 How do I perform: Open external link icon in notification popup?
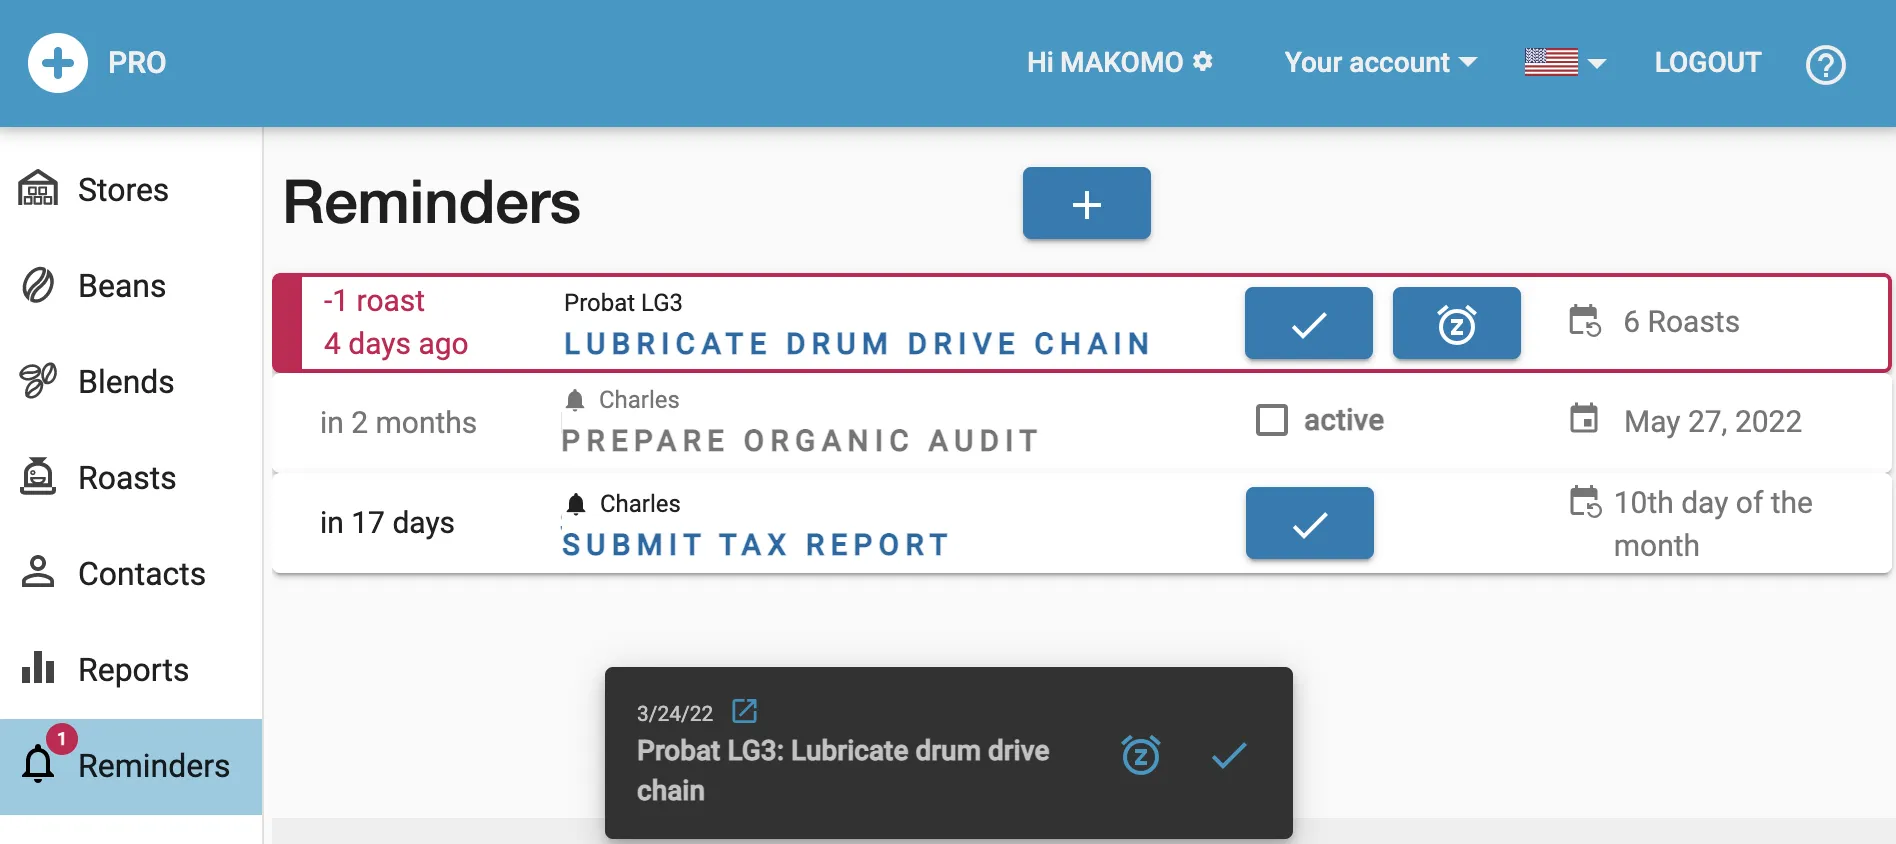745,711
